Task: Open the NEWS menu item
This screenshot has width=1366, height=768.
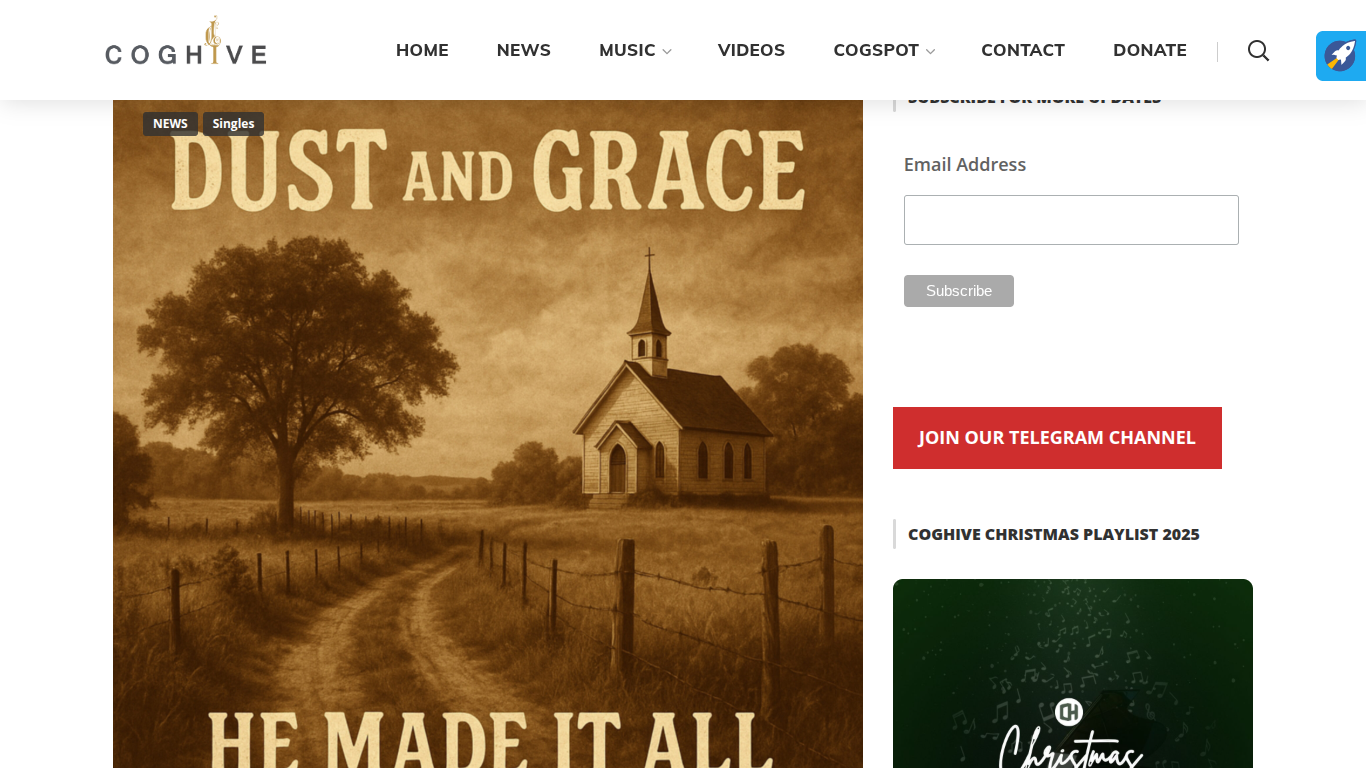Action: tap(524, 50)
